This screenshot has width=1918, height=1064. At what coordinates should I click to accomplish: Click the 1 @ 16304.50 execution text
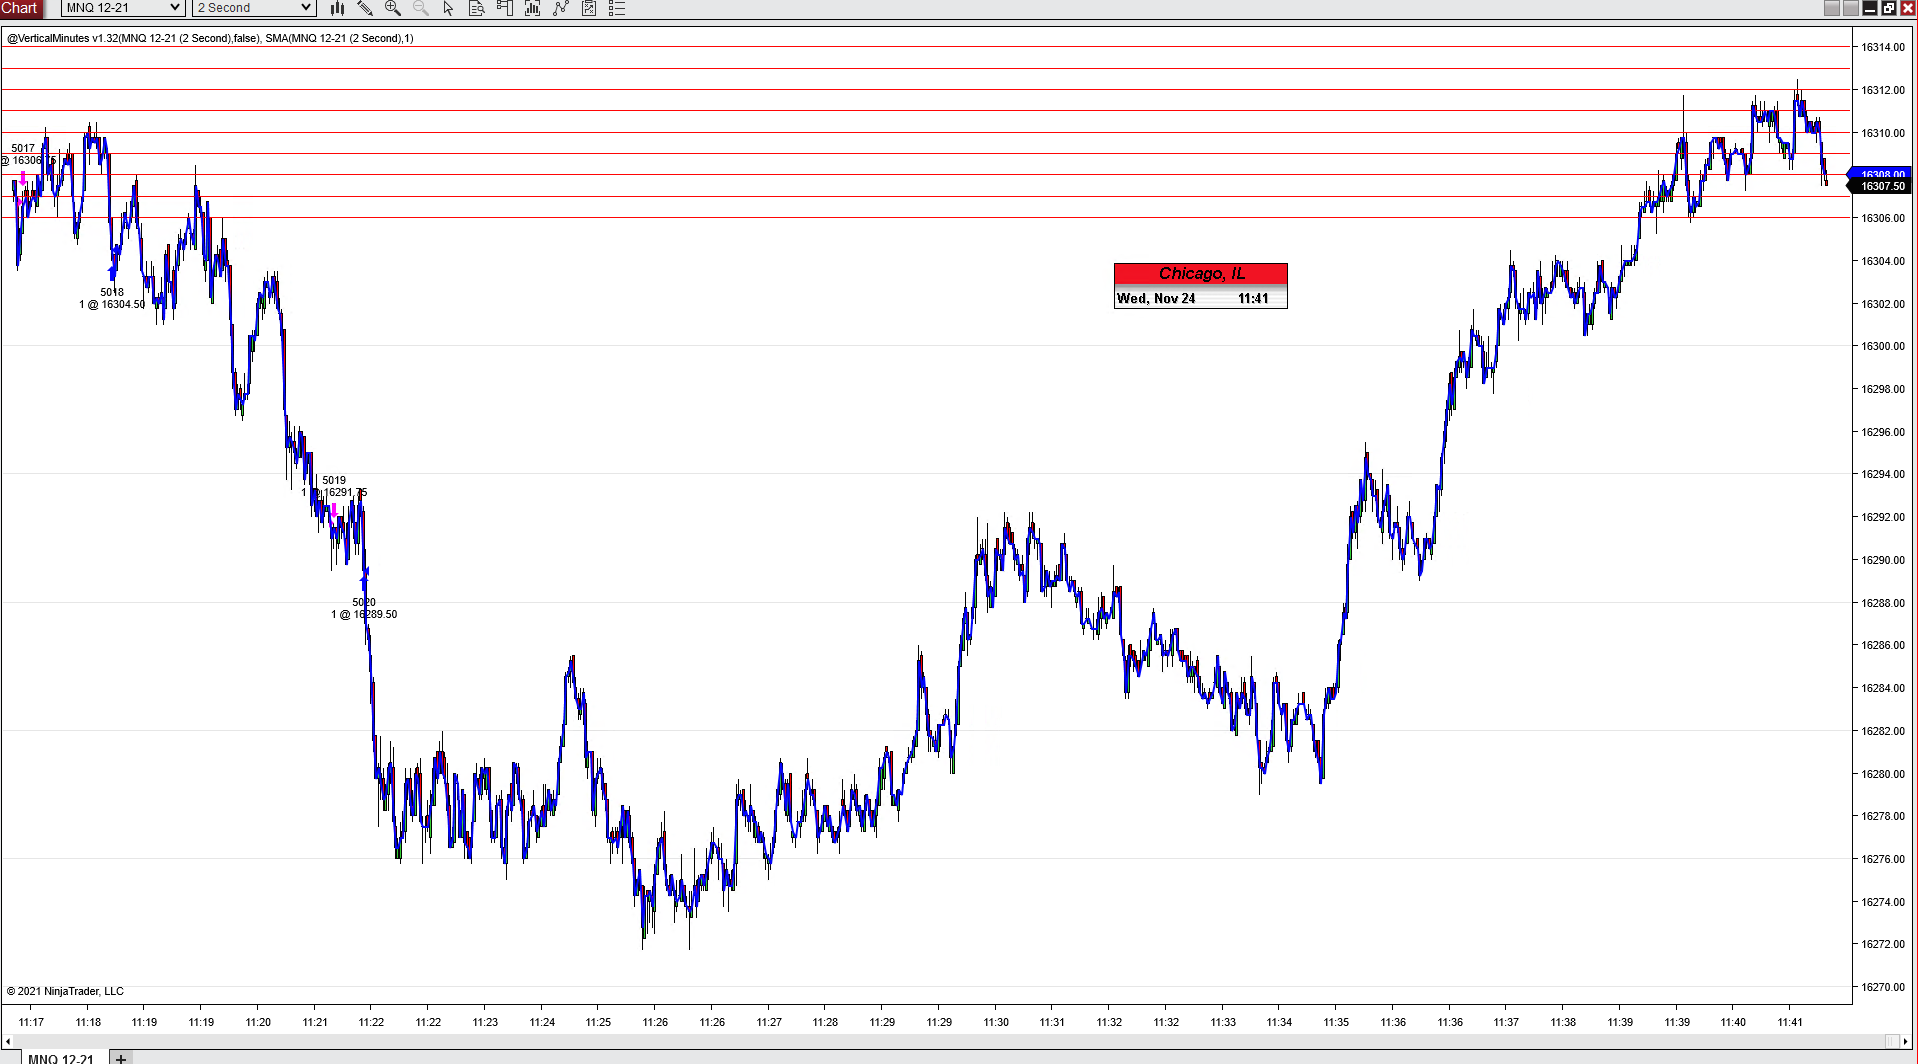pyautogui.click(x=112, y=304)
